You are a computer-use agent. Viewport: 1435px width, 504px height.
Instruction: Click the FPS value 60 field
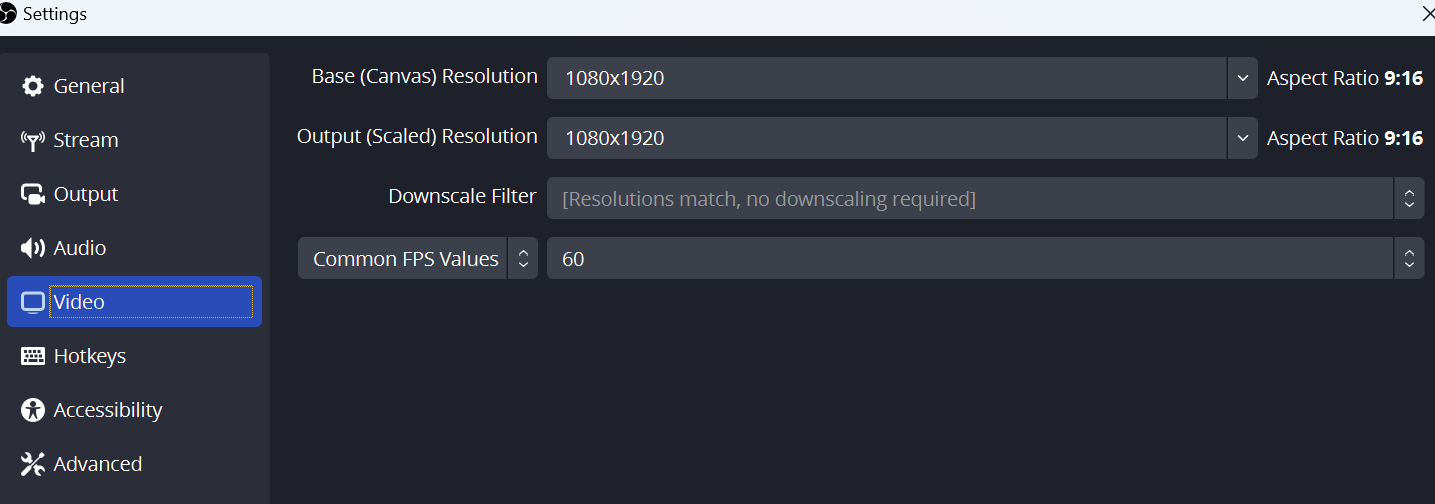click(x=970, y=258)
